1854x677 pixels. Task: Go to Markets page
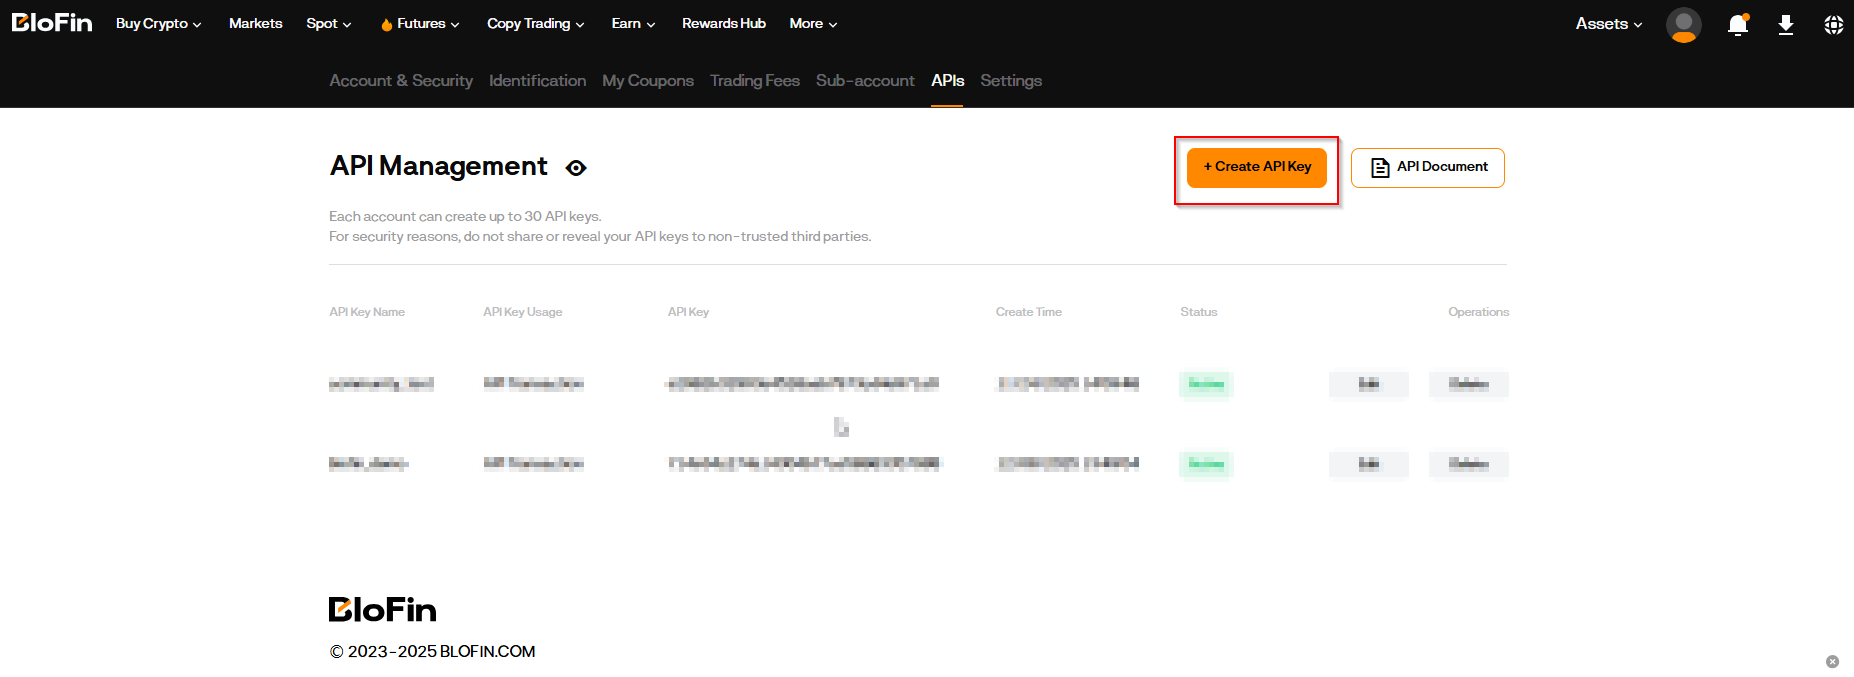pos(256,24)
